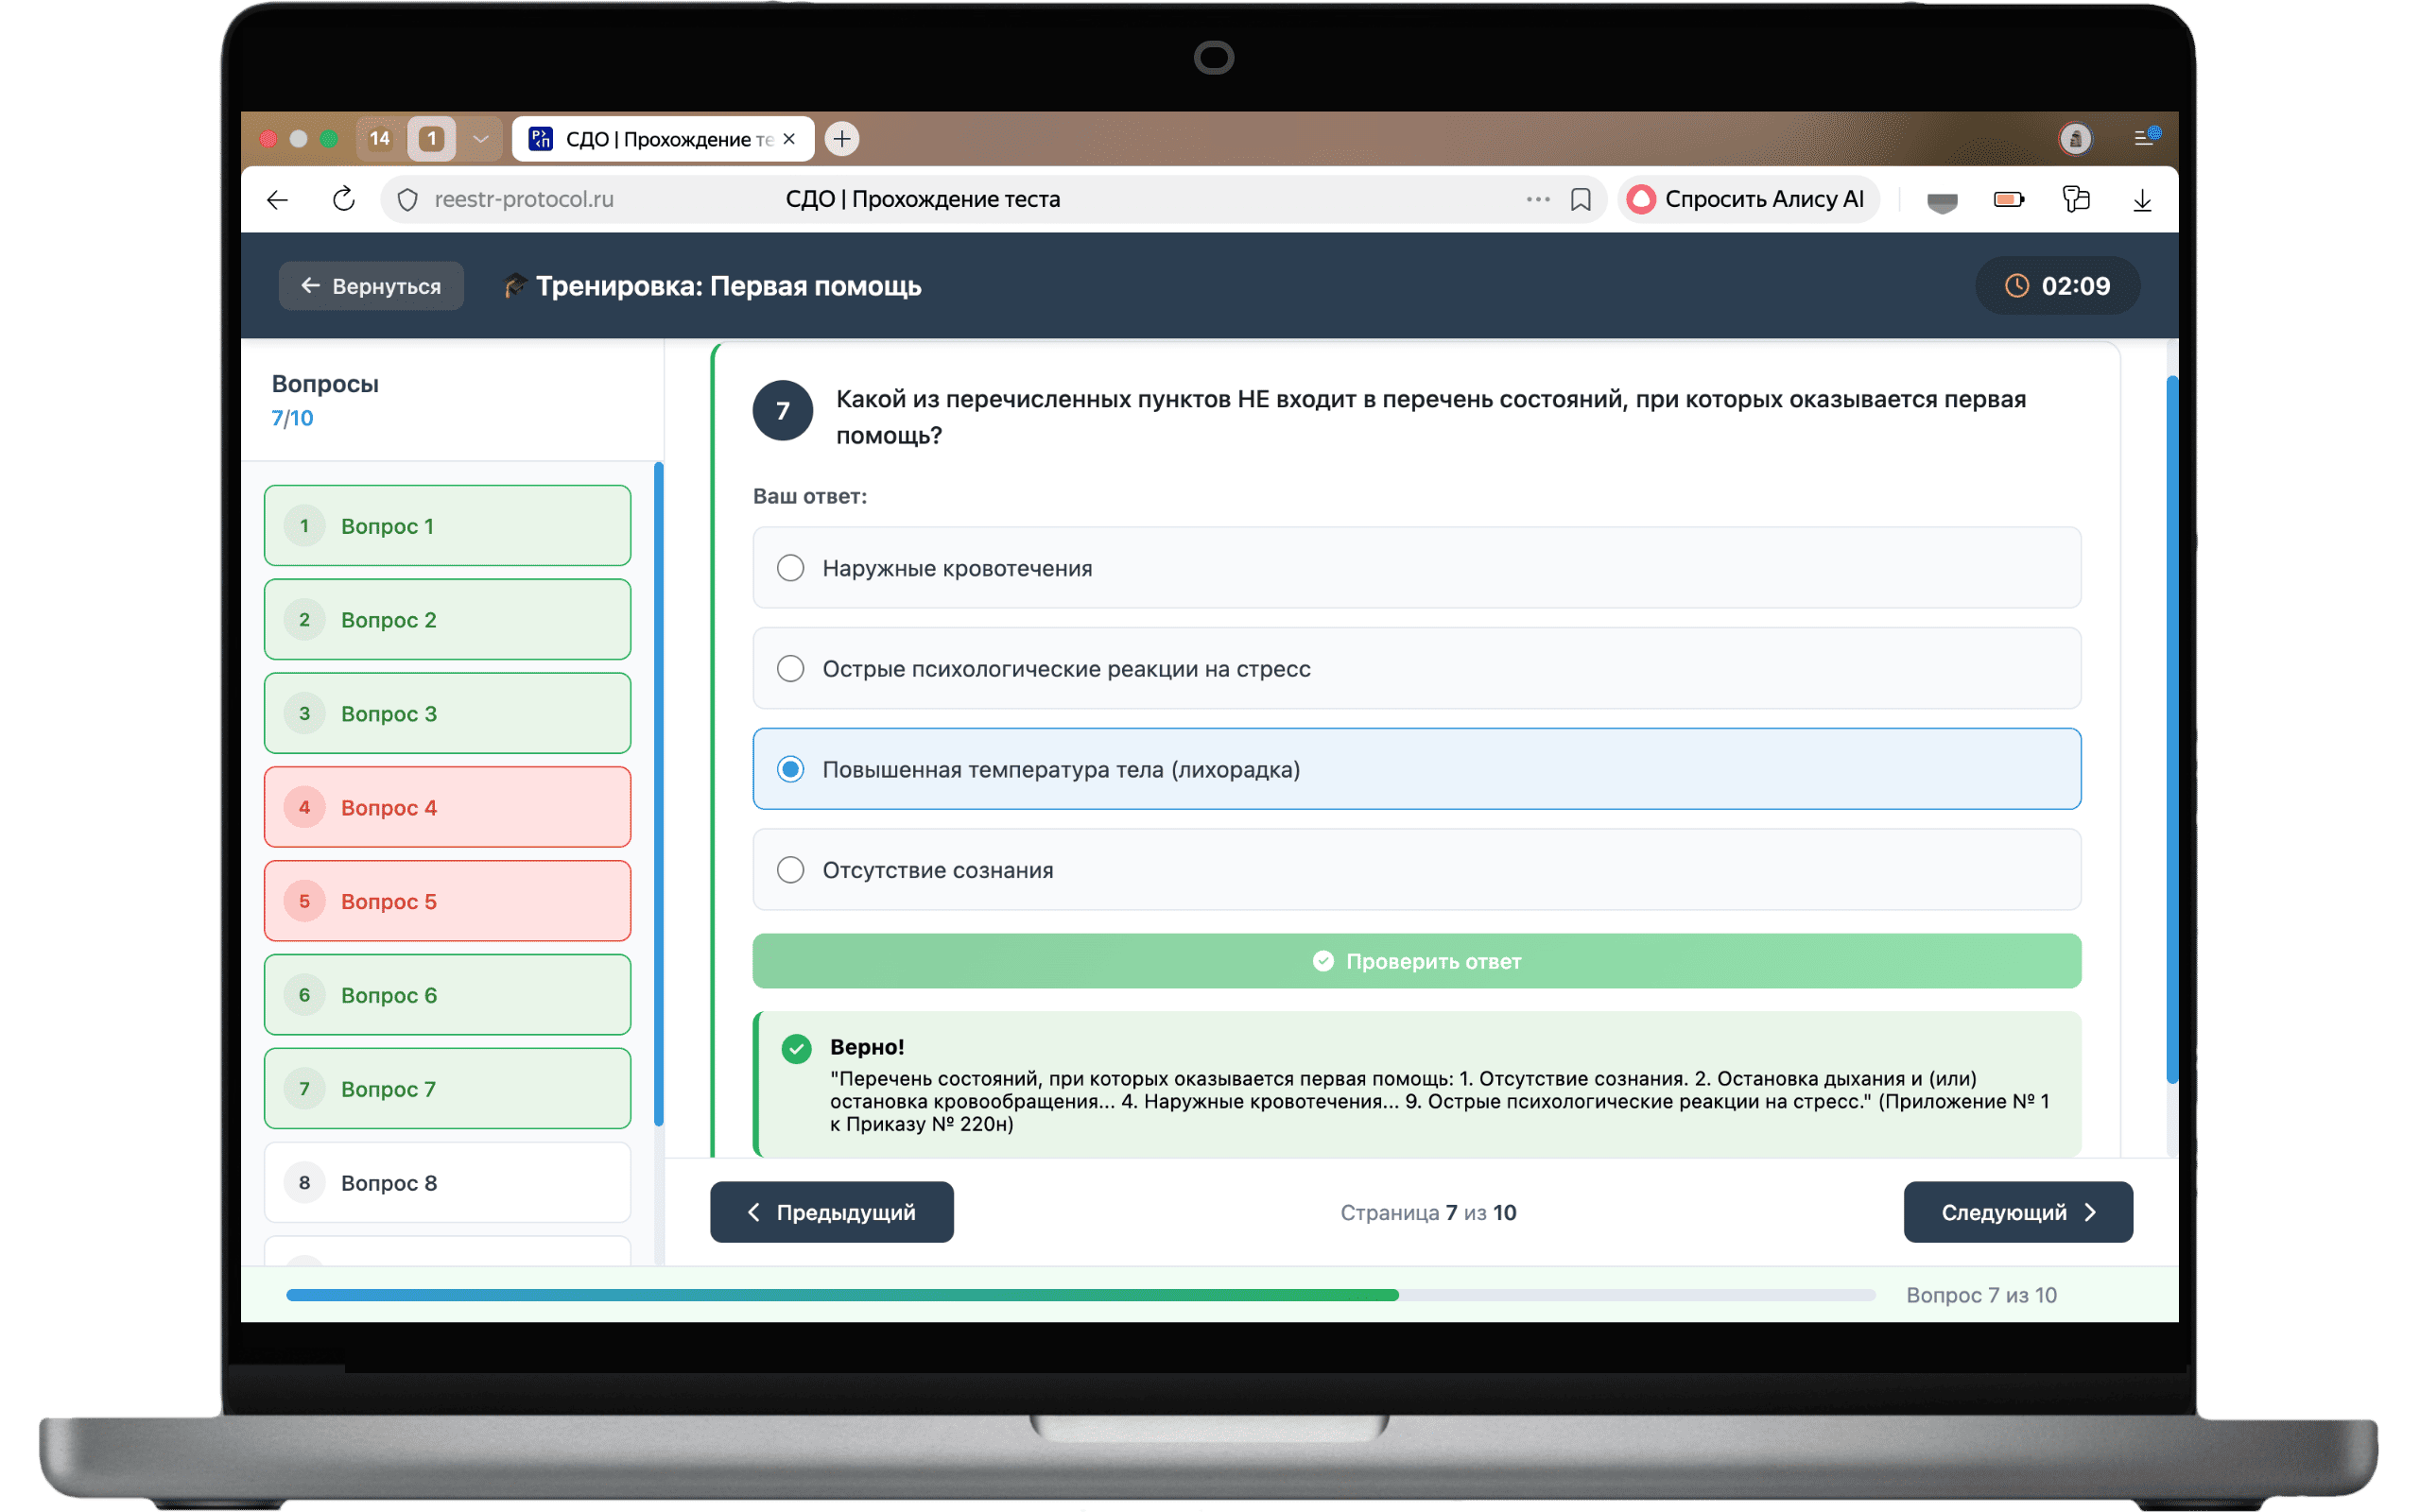Viewport: 2420px width, 1512px height.
Task: Close the СДО tab with X
Action: click(789, 139)
